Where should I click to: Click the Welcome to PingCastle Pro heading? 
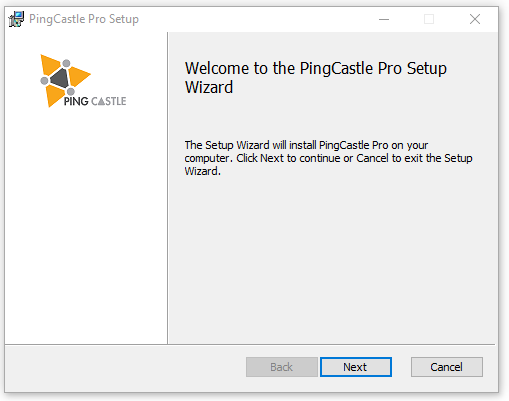point(316,78)
